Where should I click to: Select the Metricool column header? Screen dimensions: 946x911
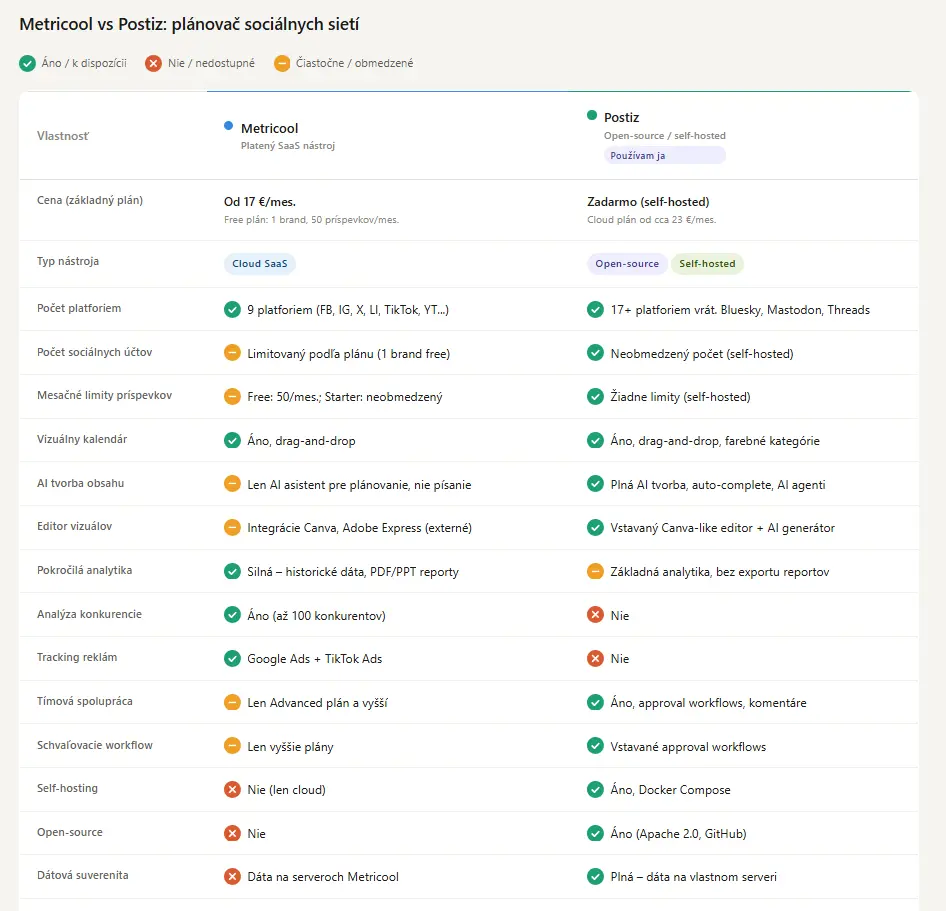269,128
